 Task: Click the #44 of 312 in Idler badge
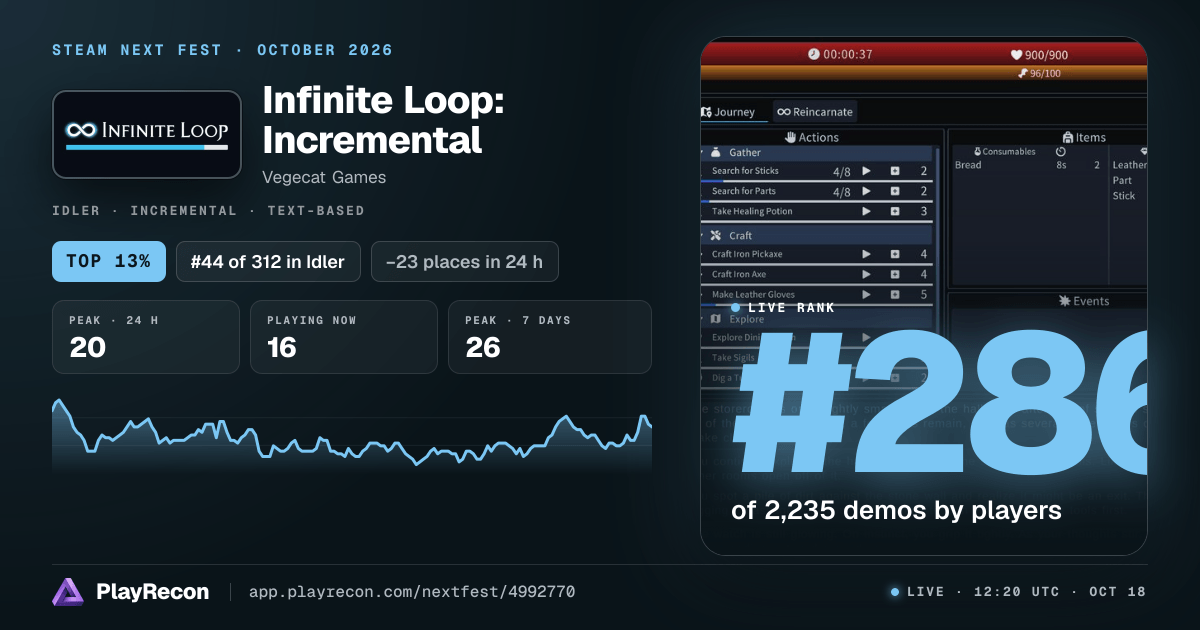pyautogui.click(x=268, y=262)
